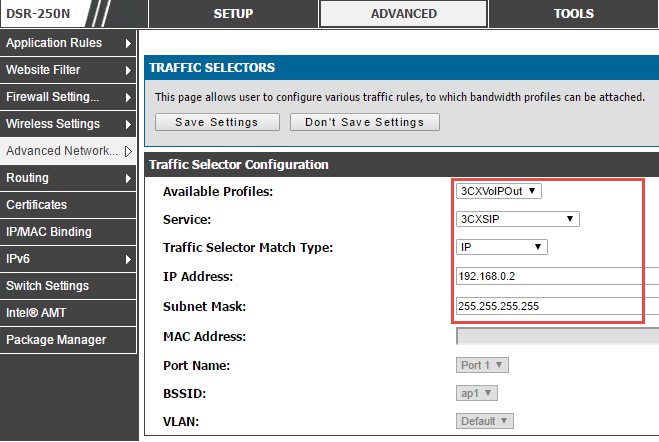Click the IP Address input field
The height and width of the screenshot is (442, 659).
(x=556, y=277)
